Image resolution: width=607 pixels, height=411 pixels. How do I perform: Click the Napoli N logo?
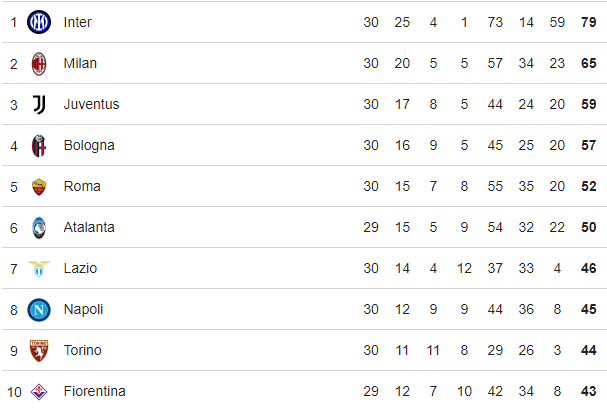click(x=39, y=310)
